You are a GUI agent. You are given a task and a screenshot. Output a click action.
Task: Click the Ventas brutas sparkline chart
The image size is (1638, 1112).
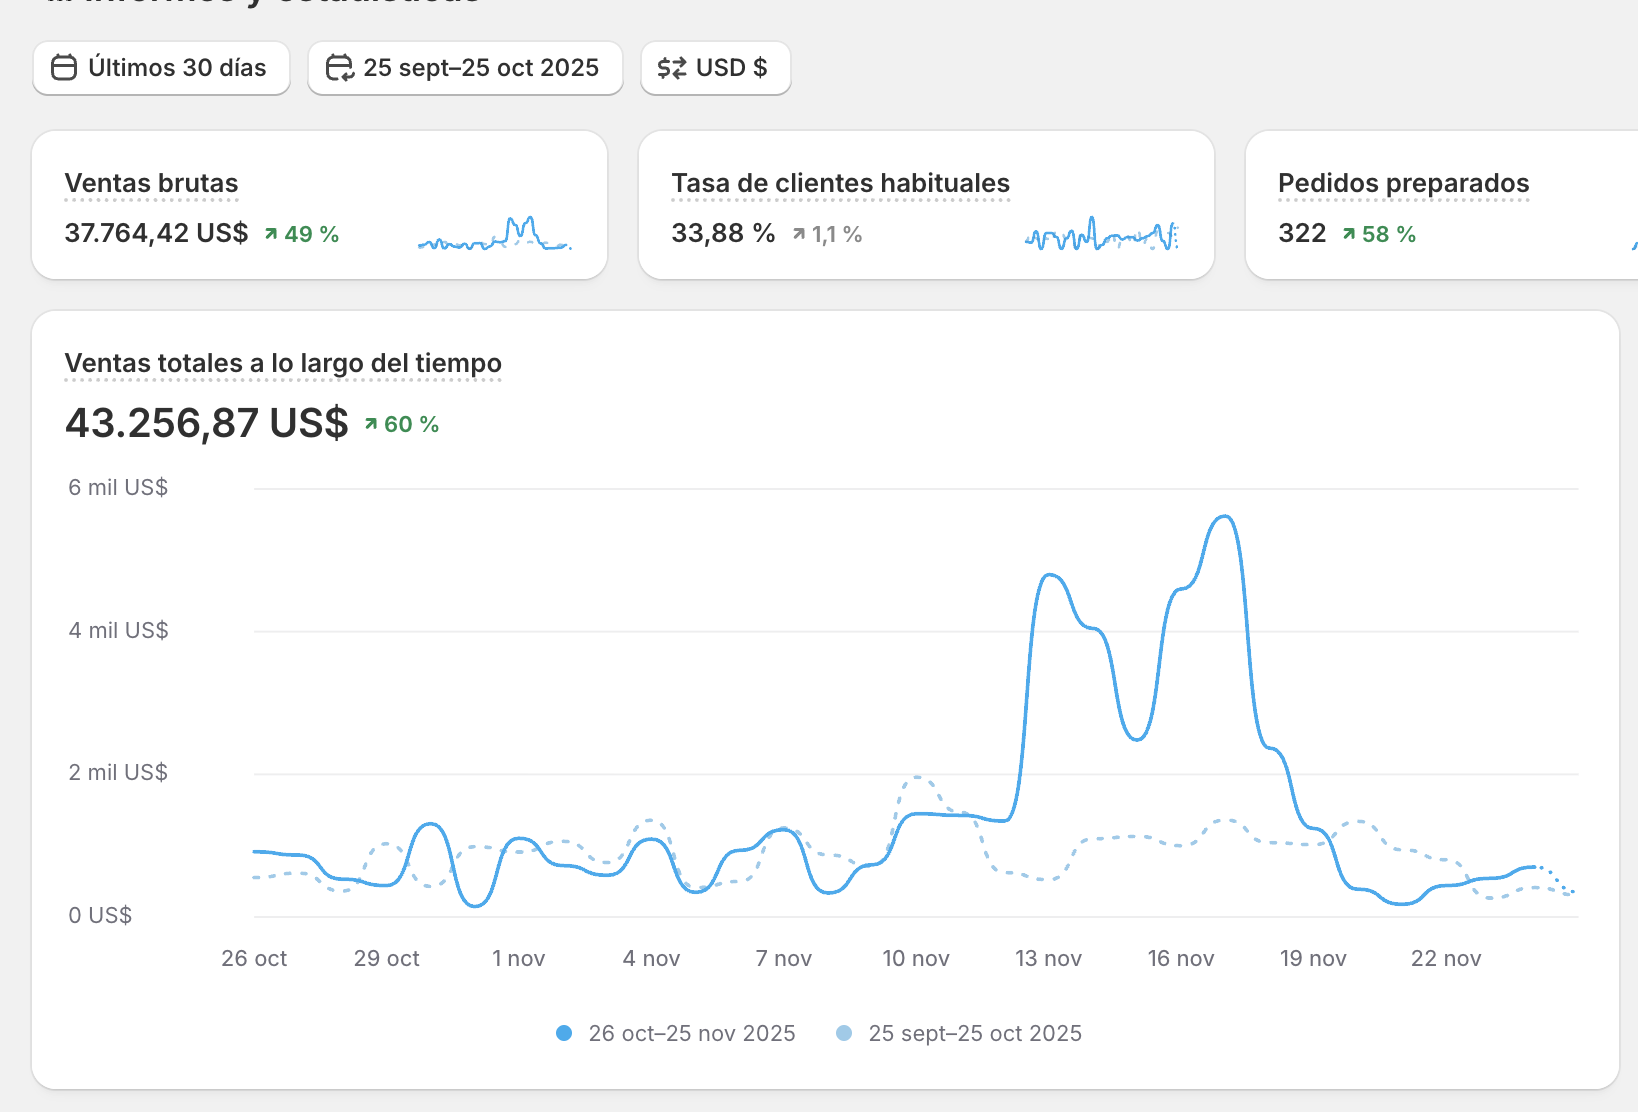point(495,233)
